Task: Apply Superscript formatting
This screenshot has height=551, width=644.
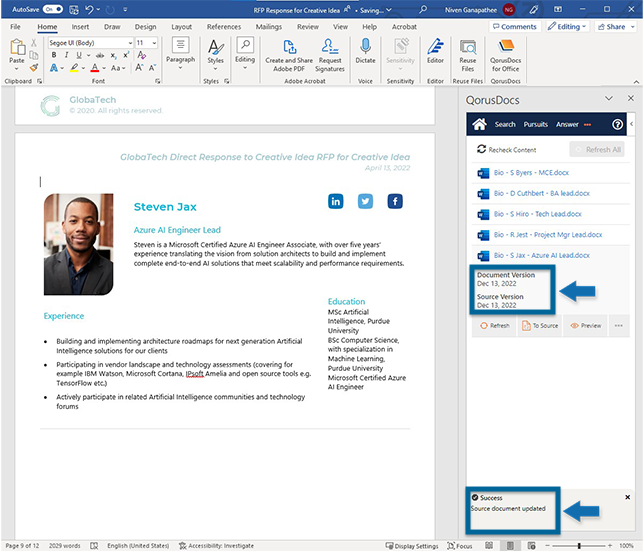Action: tap(126, 55)
